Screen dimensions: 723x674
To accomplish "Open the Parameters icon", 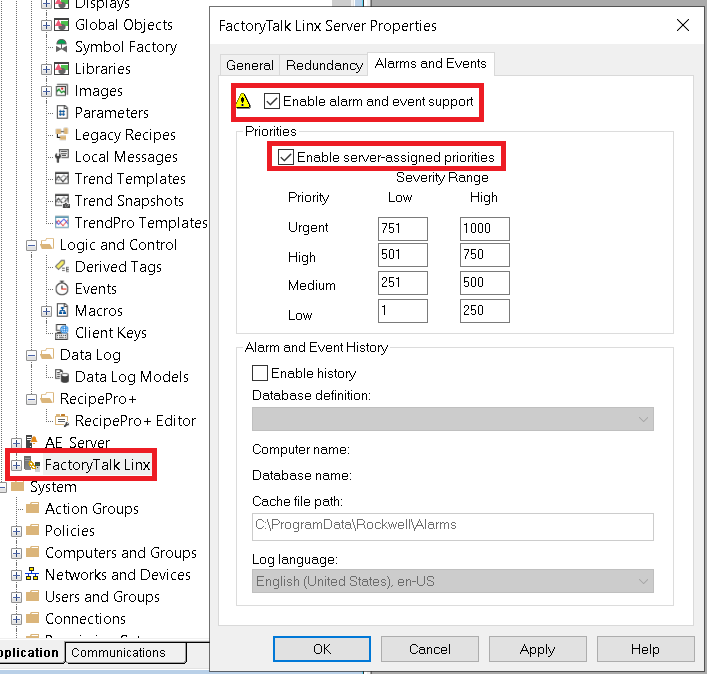I will point(62,112).
